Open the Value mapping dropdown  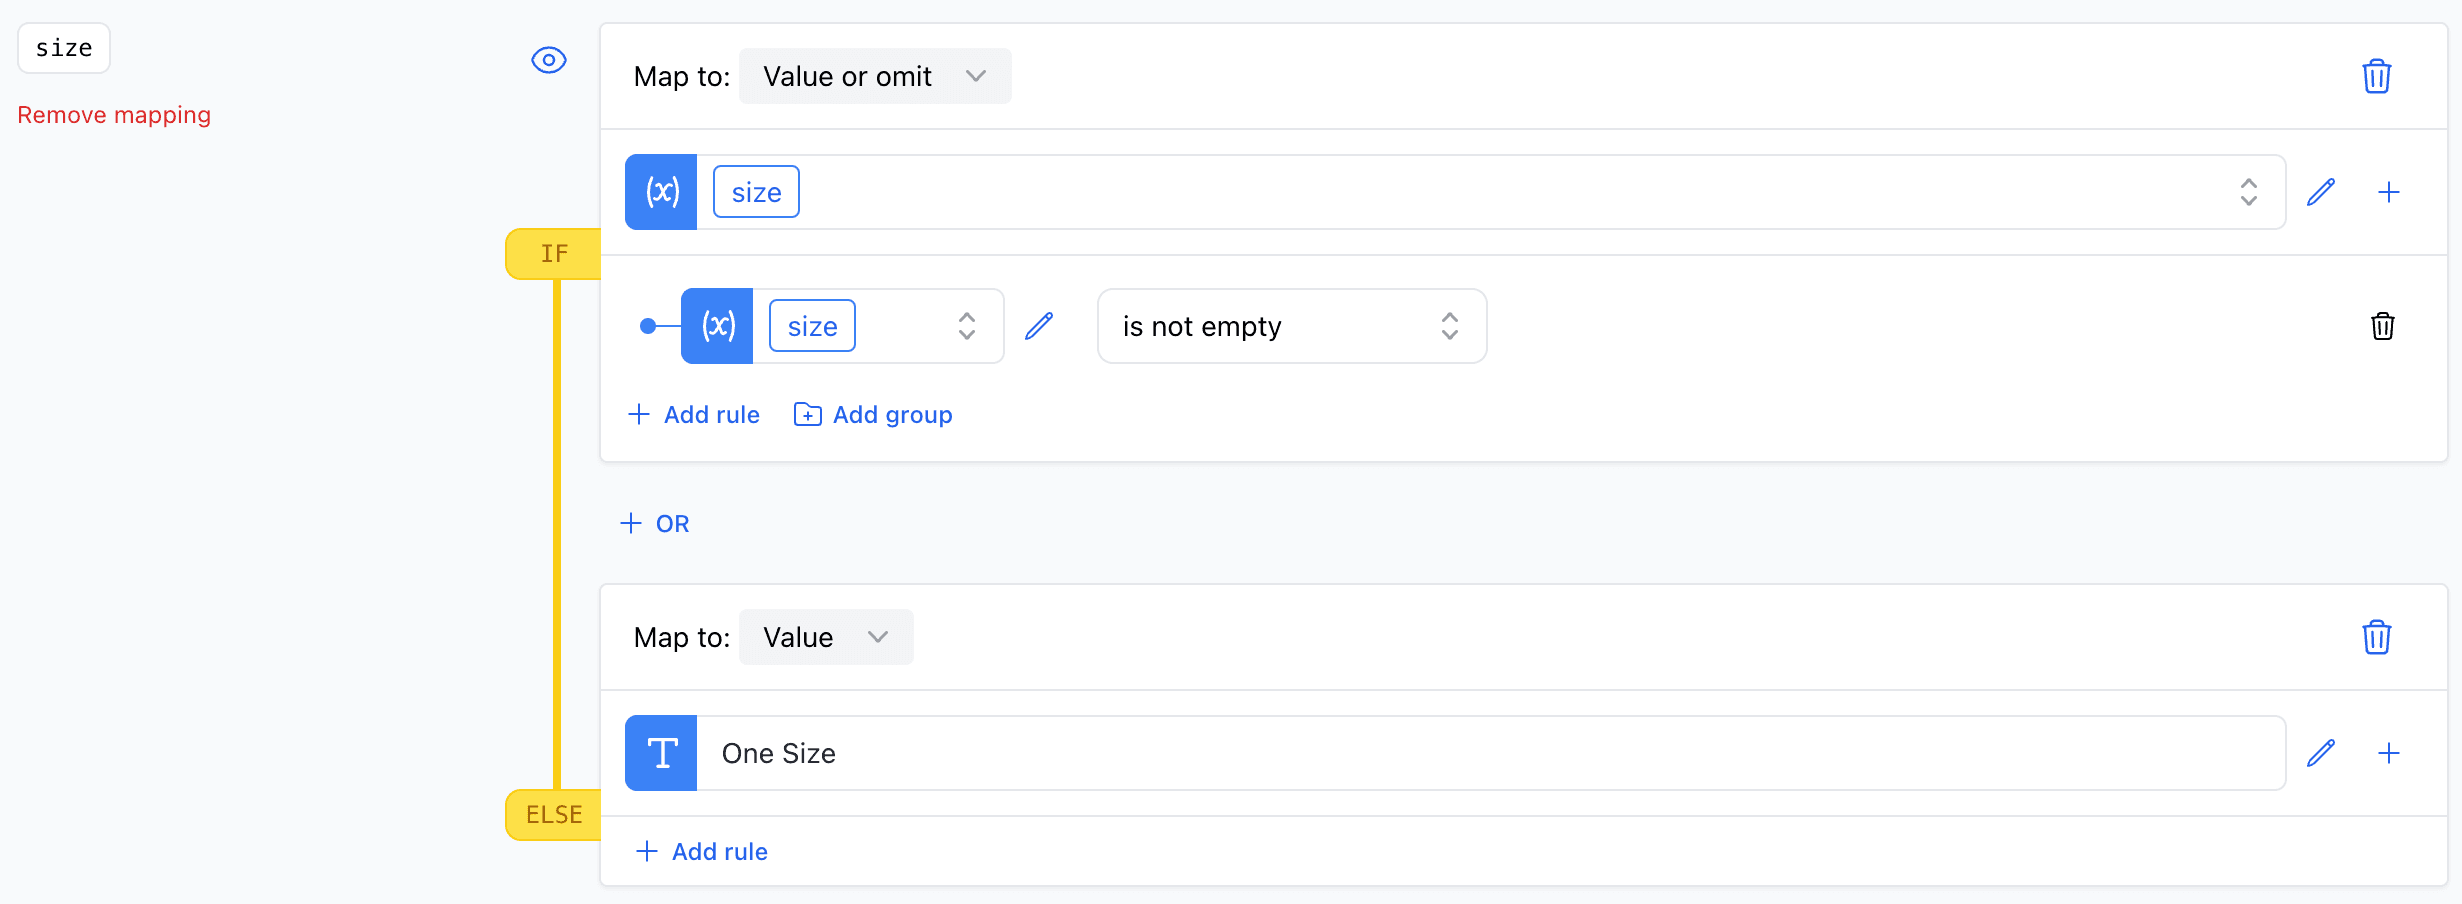[x=826, y=637]
